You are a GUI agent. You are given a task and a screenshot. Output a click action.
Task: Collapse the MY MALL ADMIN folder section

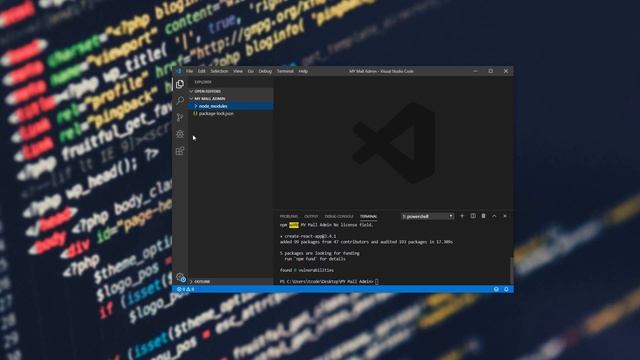tap(231, 98)
